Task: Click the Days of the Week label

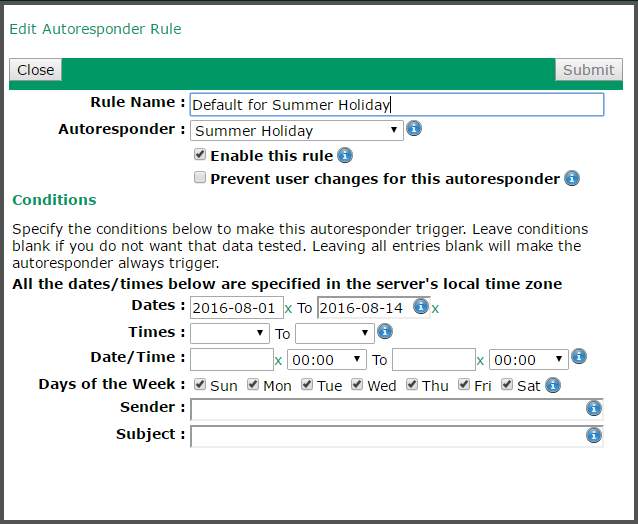Action: click(111, 384)
